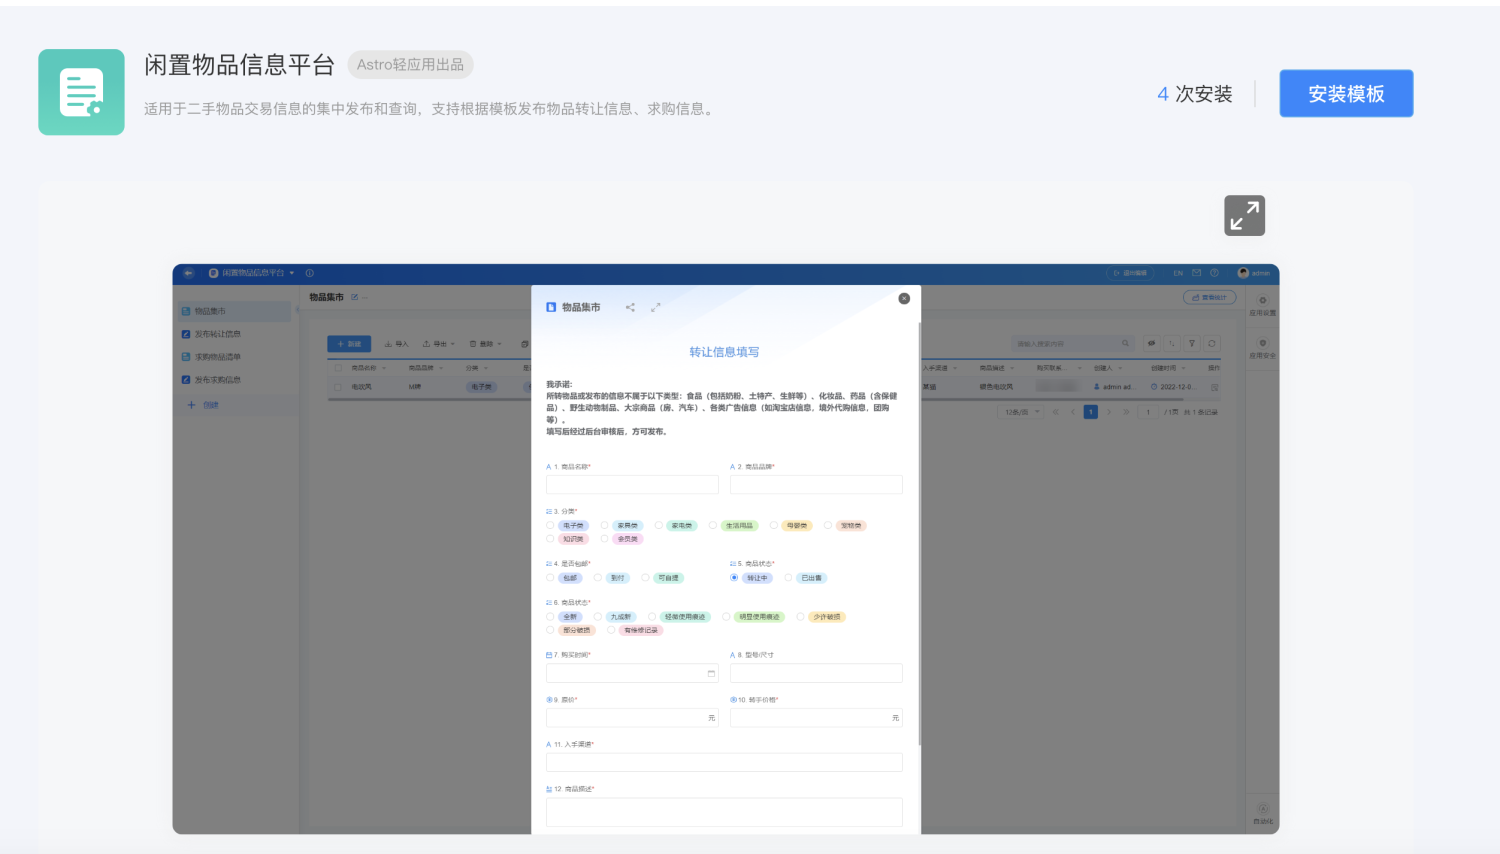This screenshot has height=854, width=1500.
Task: Click page number 1 in pagination
Action: coord(1091,412)
